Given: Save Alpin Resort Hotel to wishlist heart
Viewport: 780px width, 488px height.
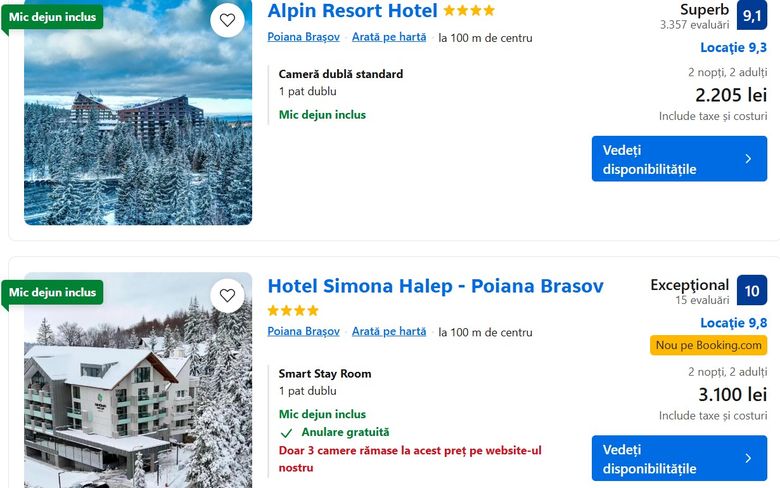Looking at the screenshot, I should tap(227, 20).
